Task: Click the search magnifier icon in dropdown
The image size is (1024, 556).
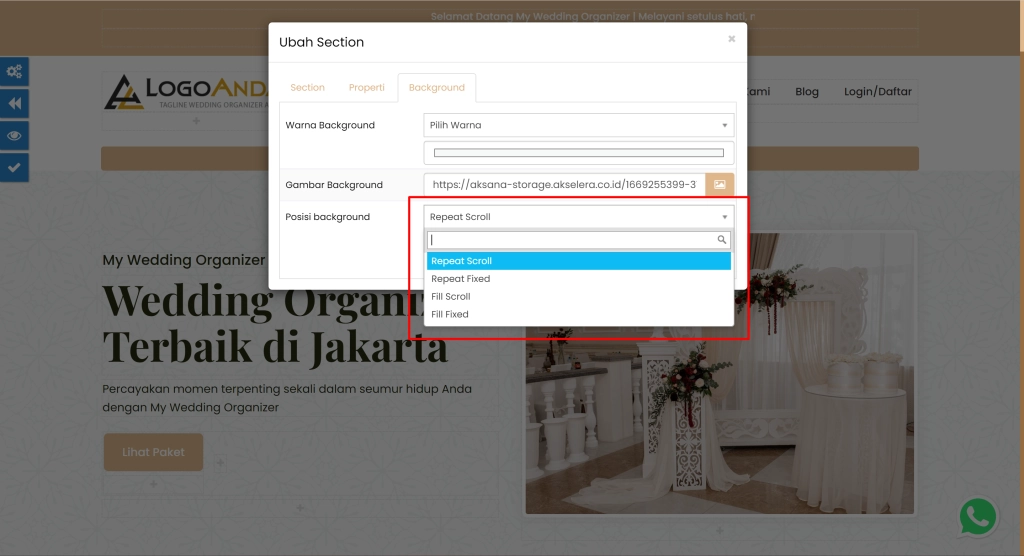Action: pyautogui.click(x=722, y=241)
